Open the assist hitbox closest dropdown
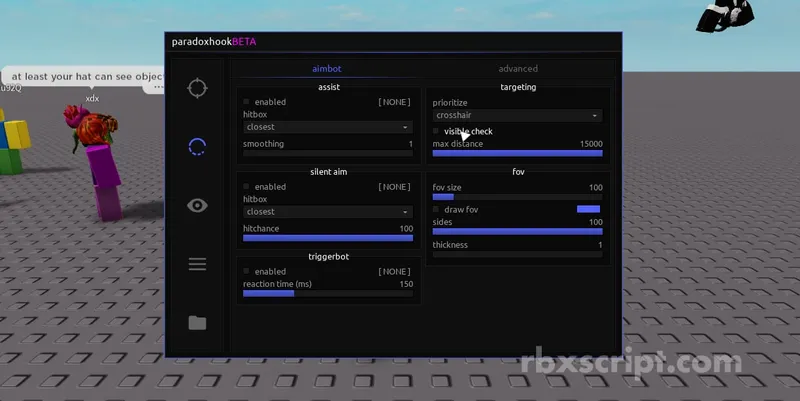Viewport: 800px width, 401px height. [328, 127]
